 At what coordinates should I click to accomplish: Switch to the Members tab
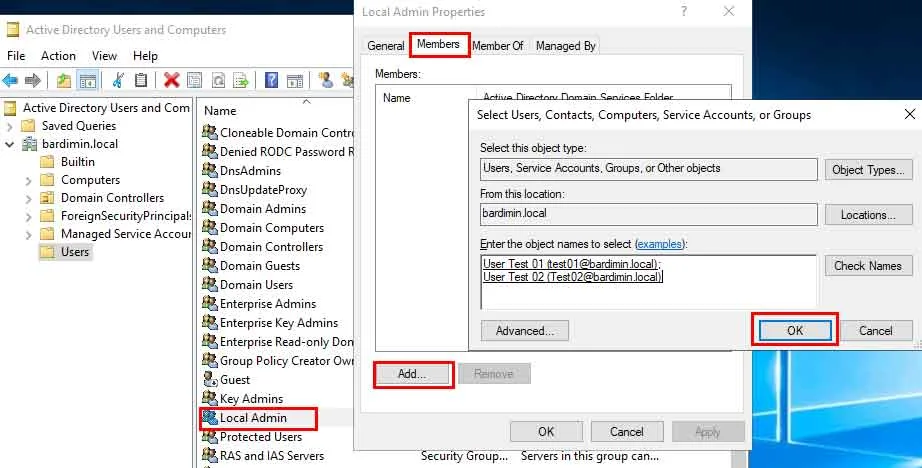coord(439,45)
